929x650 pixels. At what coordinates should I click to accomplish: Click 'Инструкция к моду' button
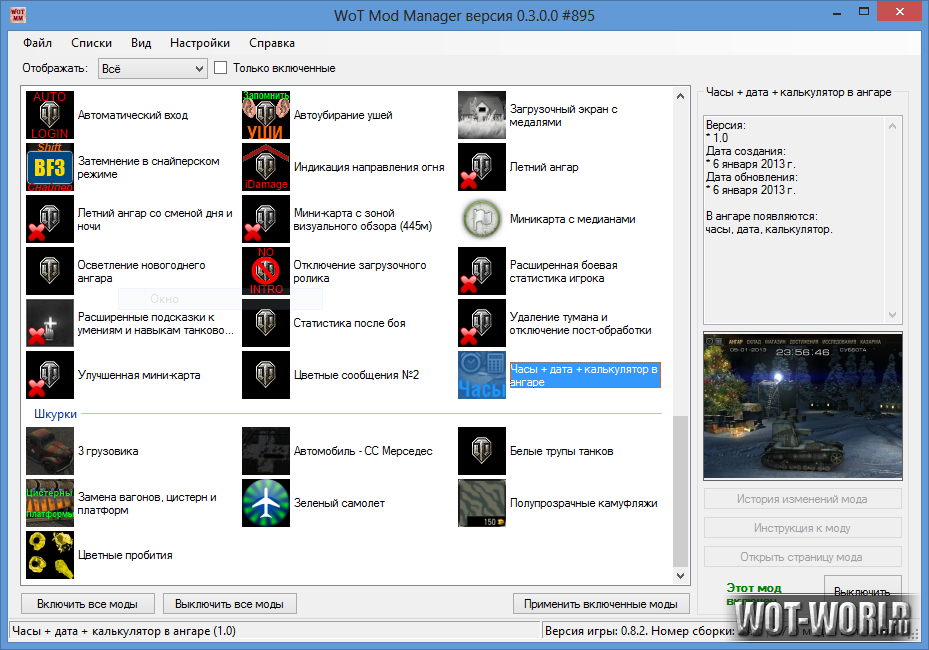click(802, 528)
